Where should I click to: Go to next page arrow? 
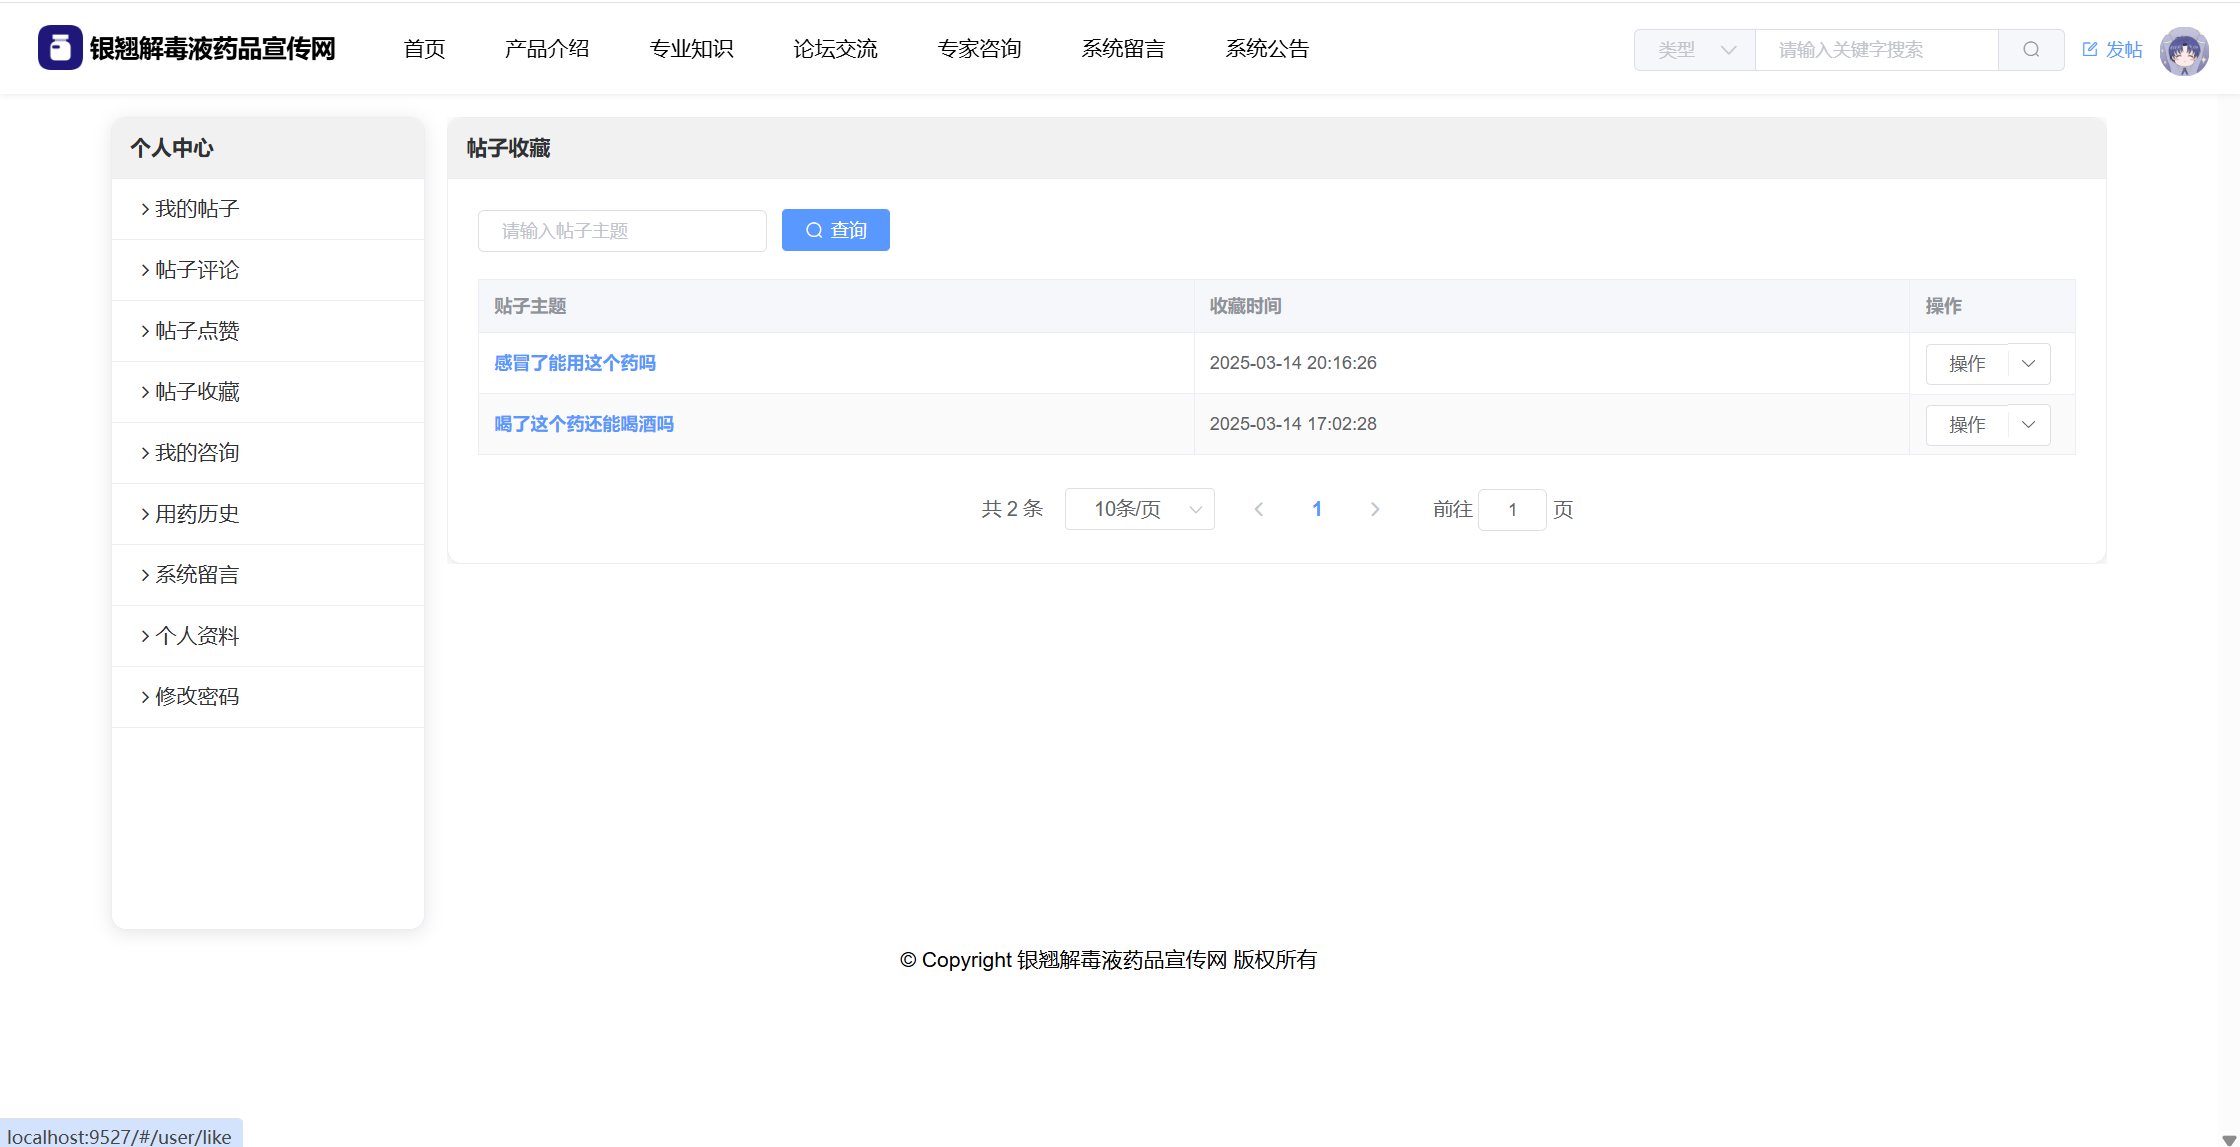pyautogui.click(x=1375, y=510)
